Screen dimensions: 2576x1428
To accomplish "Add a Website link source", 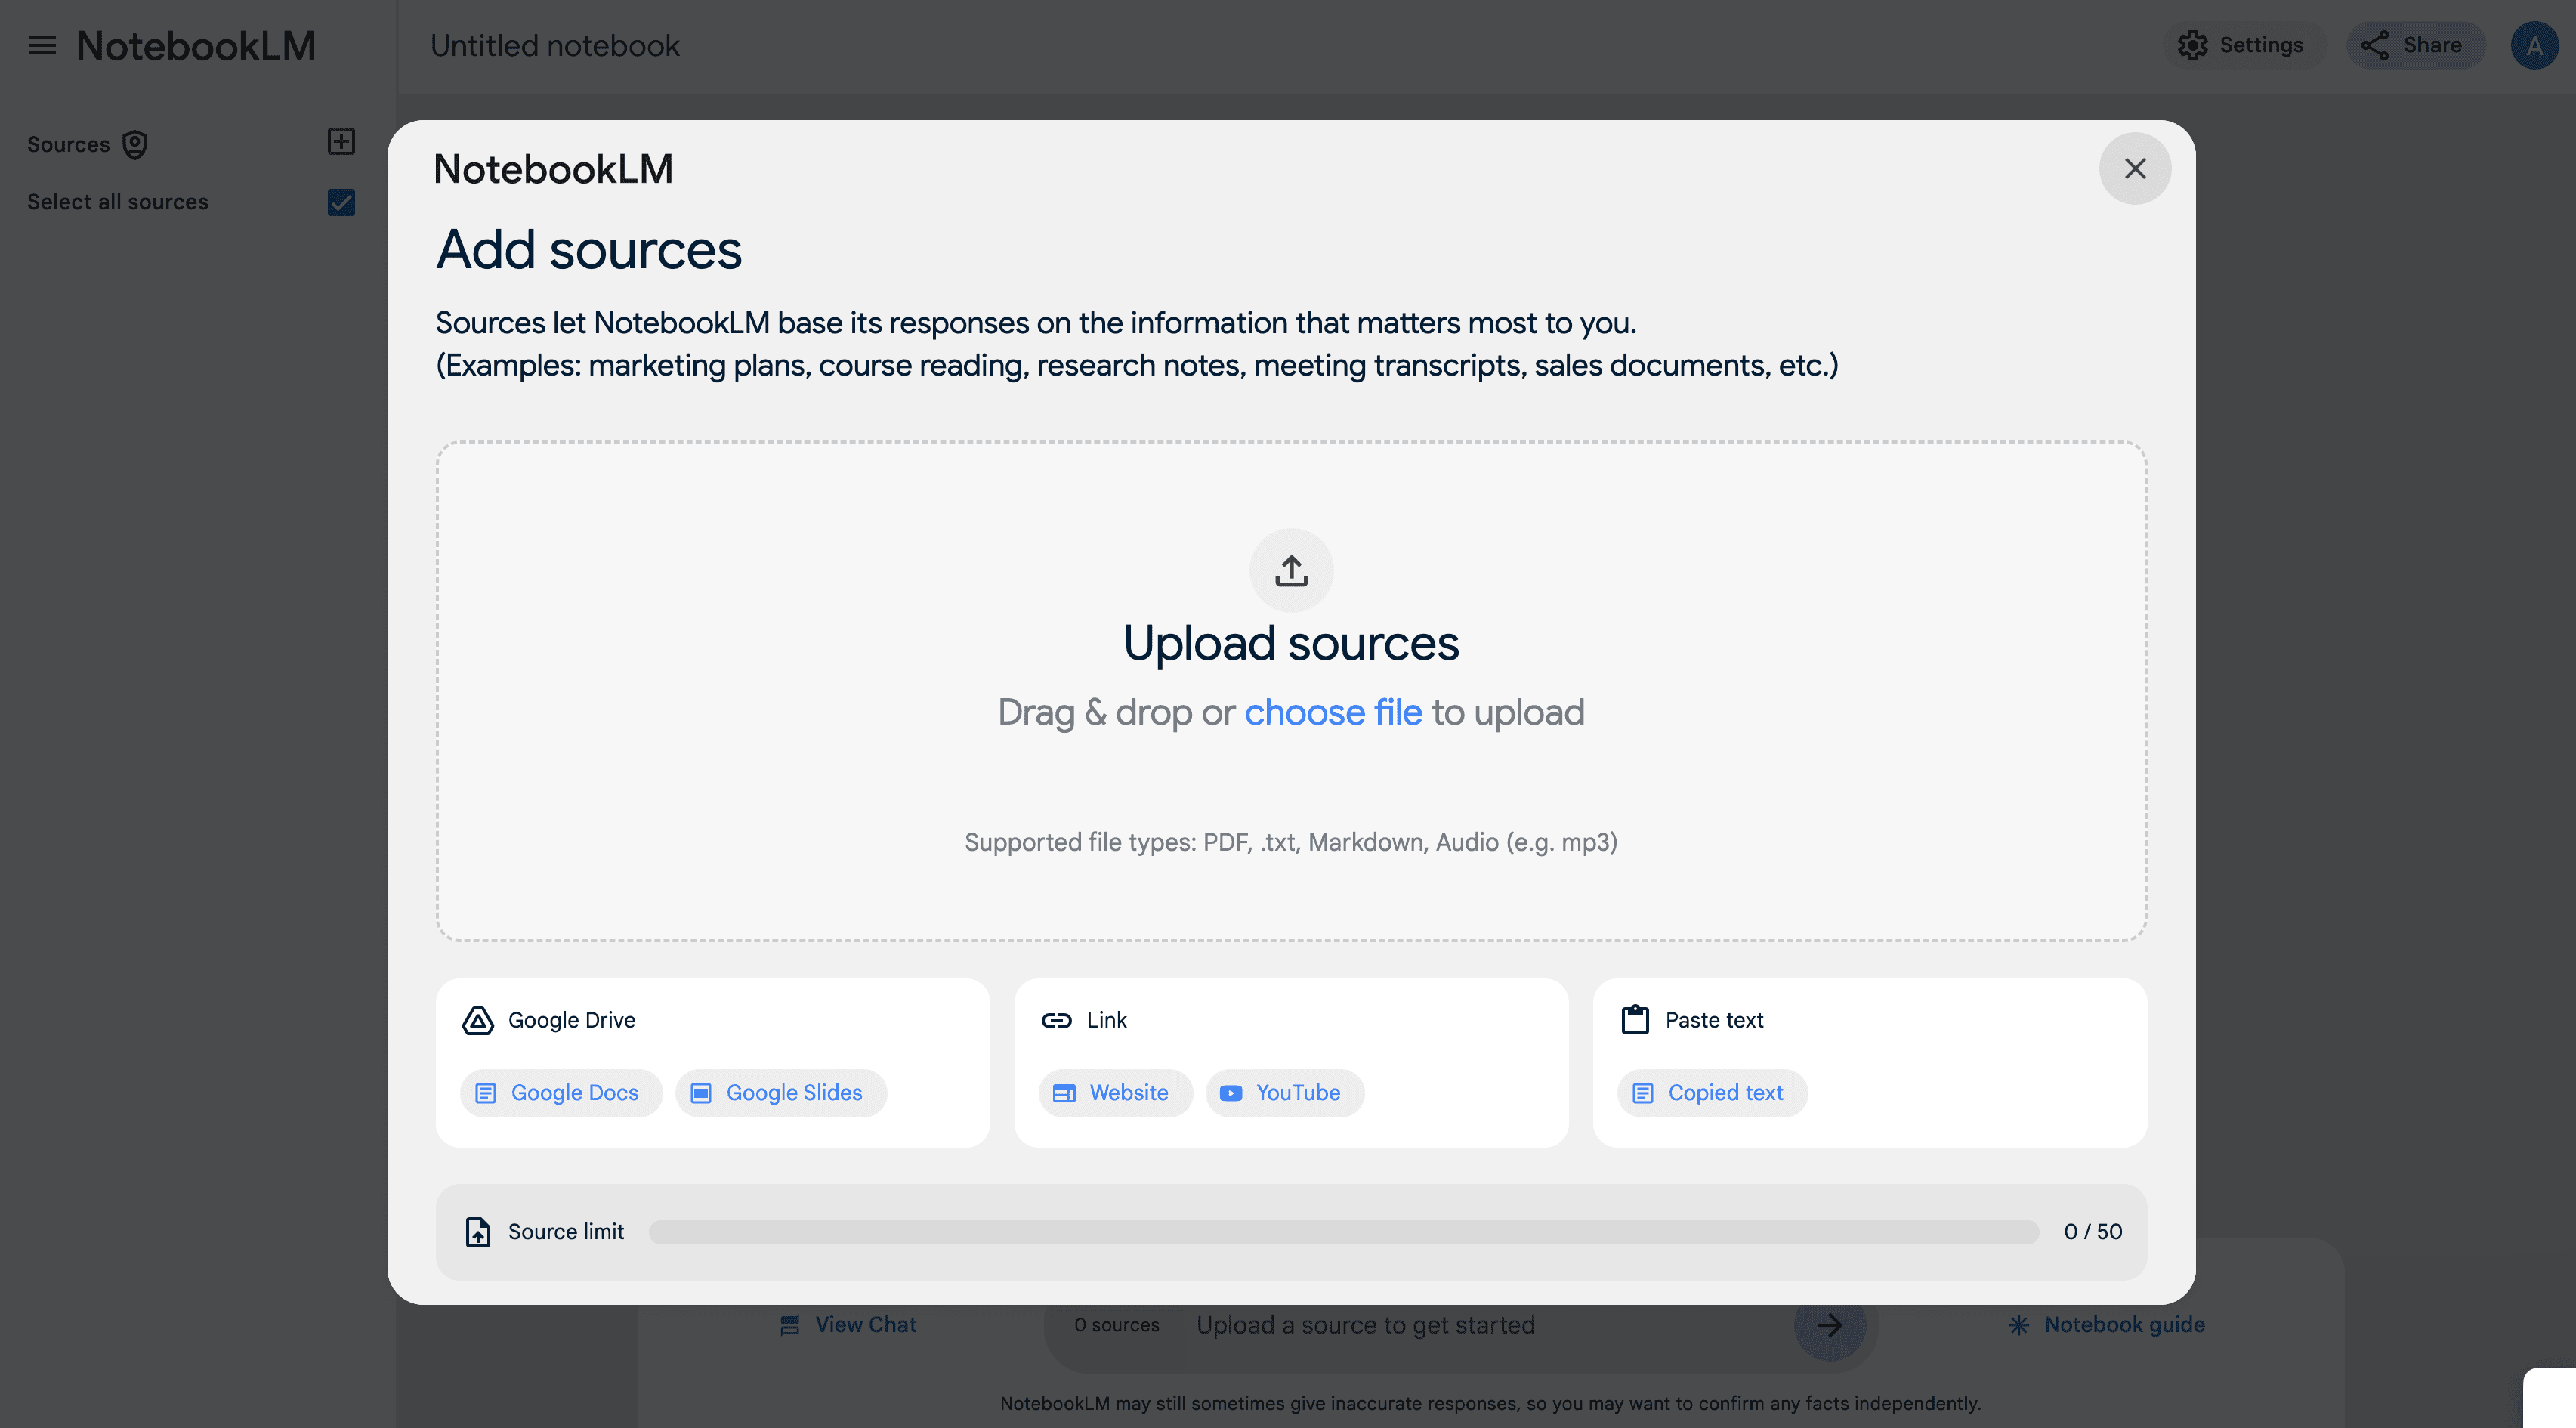I will coord(1115,1093).
